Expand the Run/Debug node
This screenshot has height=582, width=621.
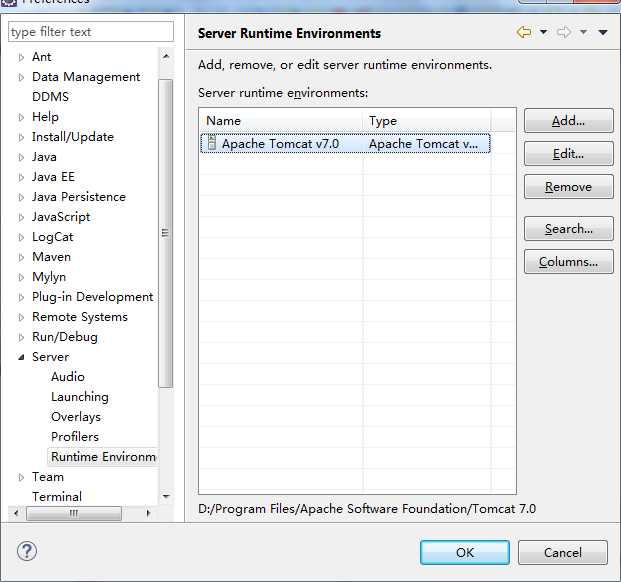click(x=21, y=337)
